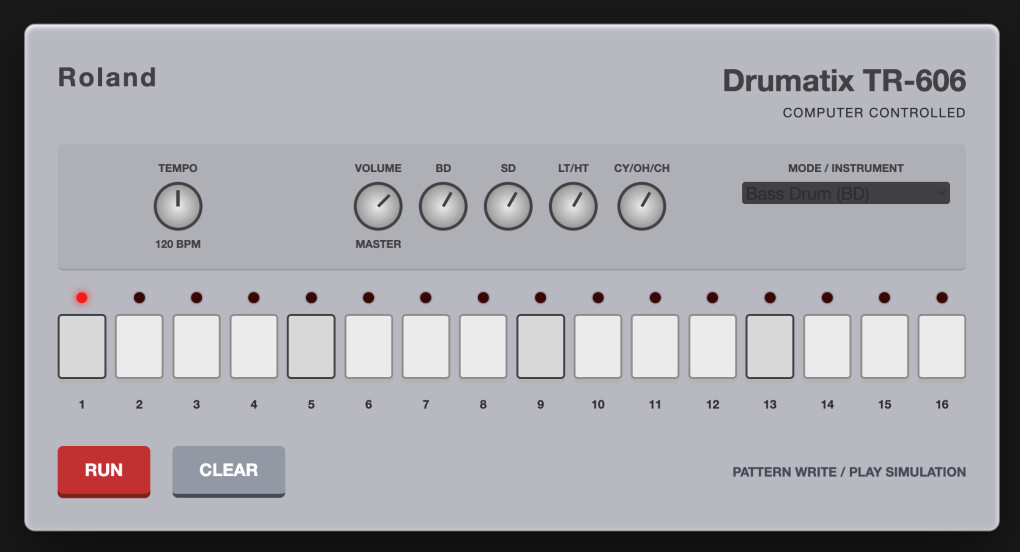Click the Roland logo text
Screen dimensions: 1020x552
[x=107, y=77]
